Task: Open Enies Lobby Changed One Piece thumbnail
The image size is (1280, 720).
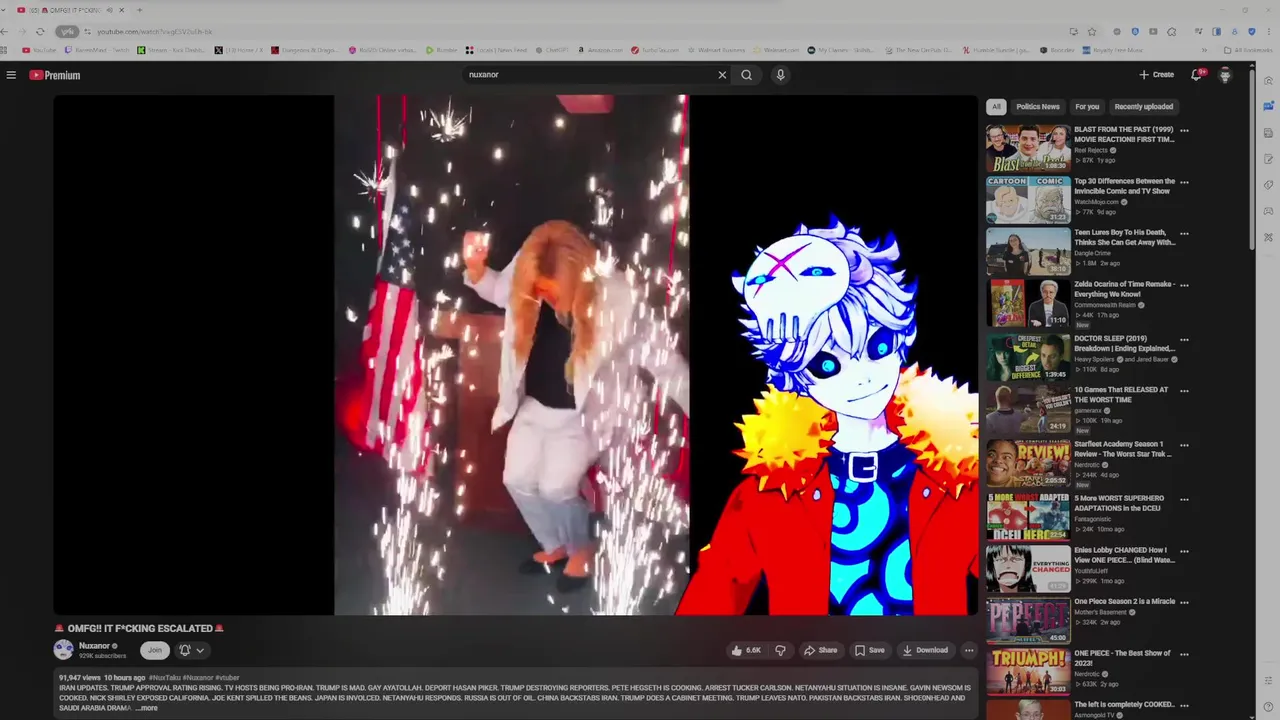Action: (x=1028, y=567)
